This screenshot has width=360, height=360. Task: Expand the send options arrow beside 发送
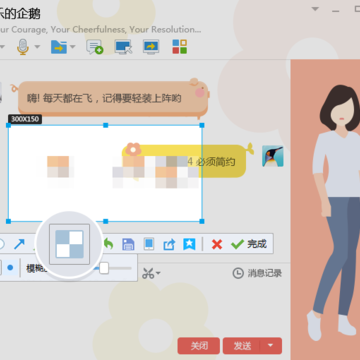(271, 346)
